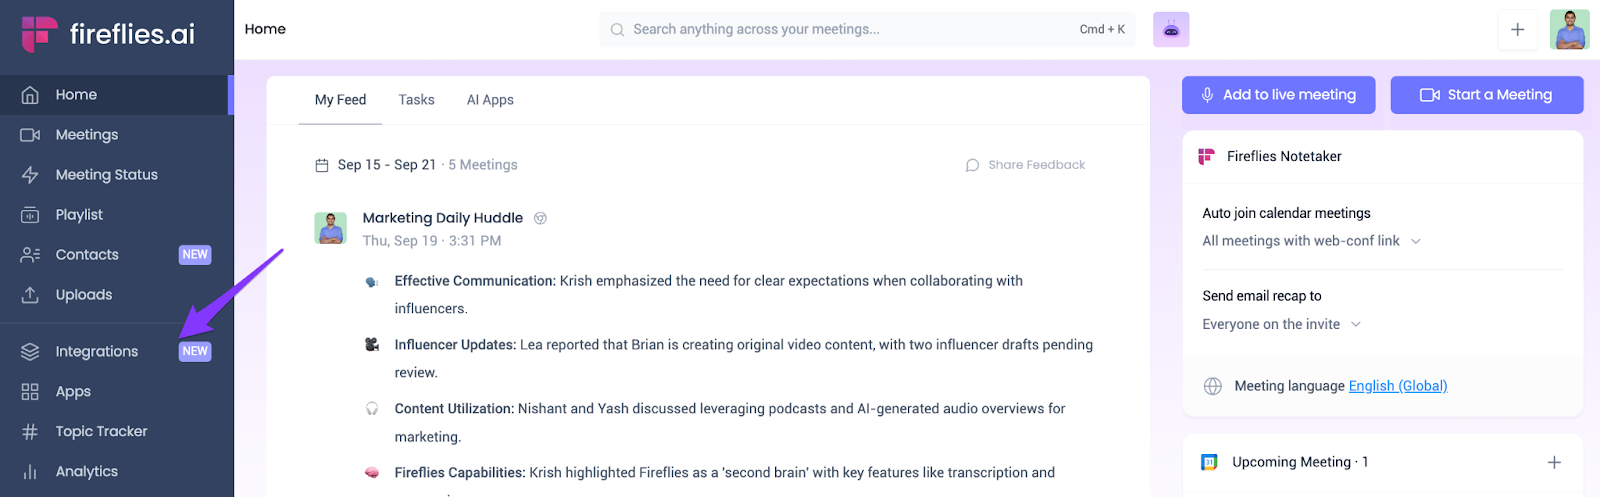The width and height of the screenshot is (1600, 497).
Task: Add an upcoming meeting with plus icon
Action: click(1554, 462)
